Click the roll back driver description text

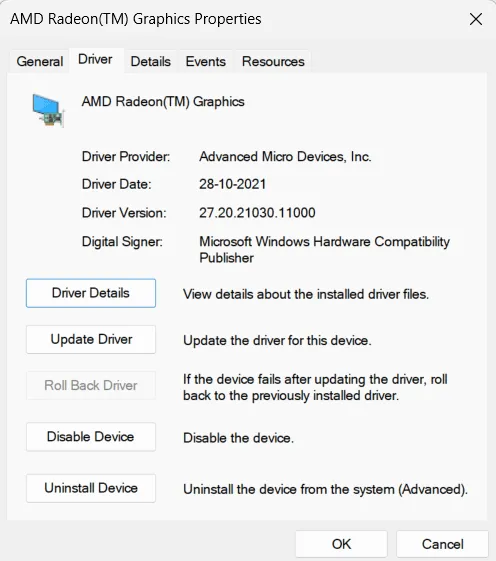pyautogui.click(x=315, y=387)
